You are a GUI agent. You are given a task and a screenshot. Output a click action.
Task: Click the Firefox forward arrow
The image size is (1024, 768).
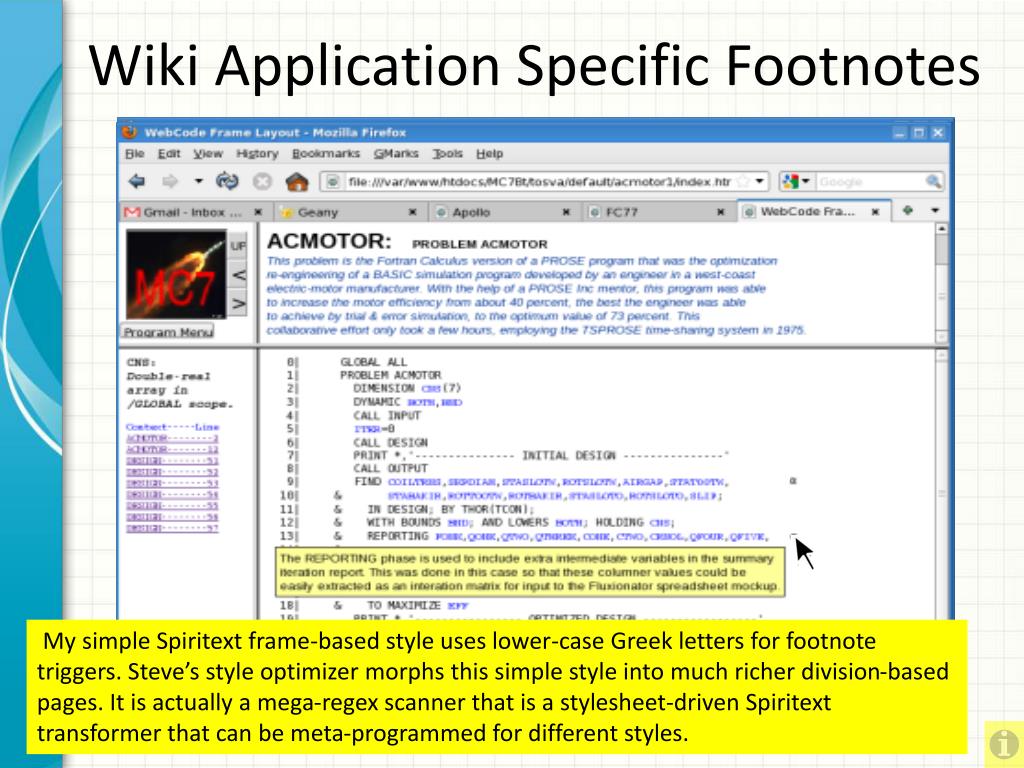point(170,182)
